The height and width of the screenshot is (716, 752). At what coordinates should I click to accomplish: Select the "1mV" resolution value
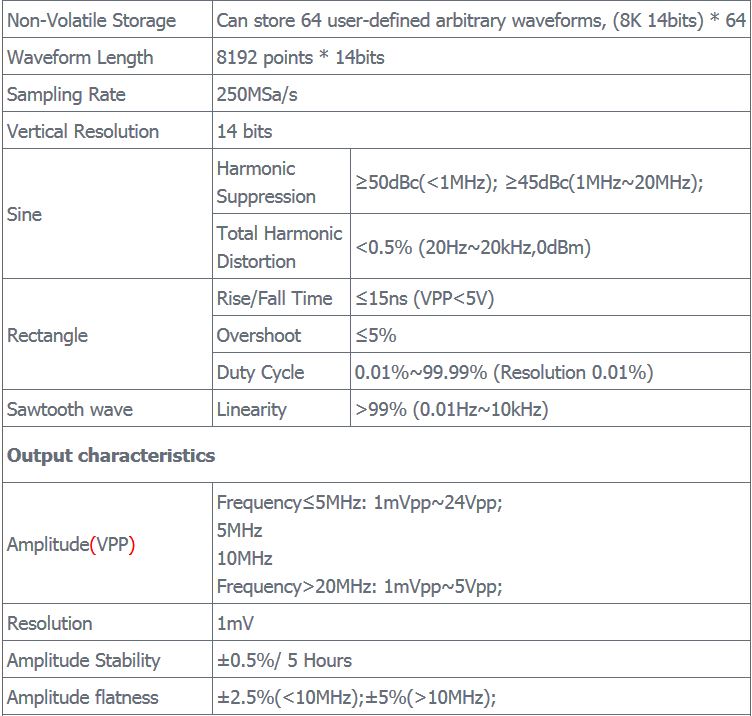click(235, 623)
